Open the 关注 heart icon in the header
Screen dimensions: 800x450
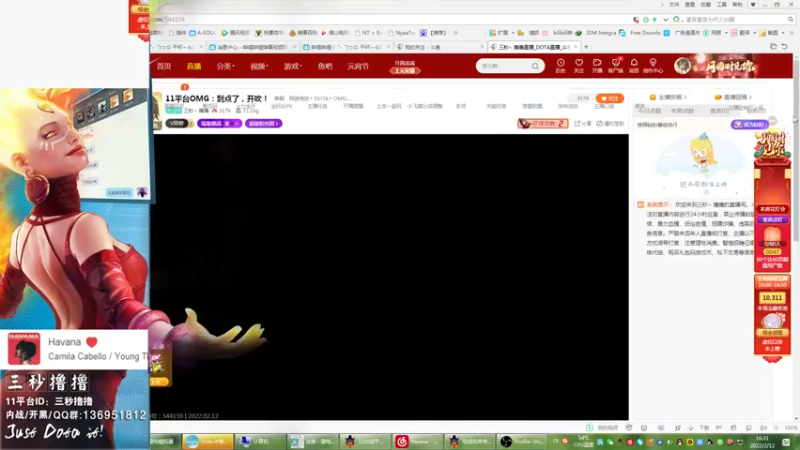(579, 65)
